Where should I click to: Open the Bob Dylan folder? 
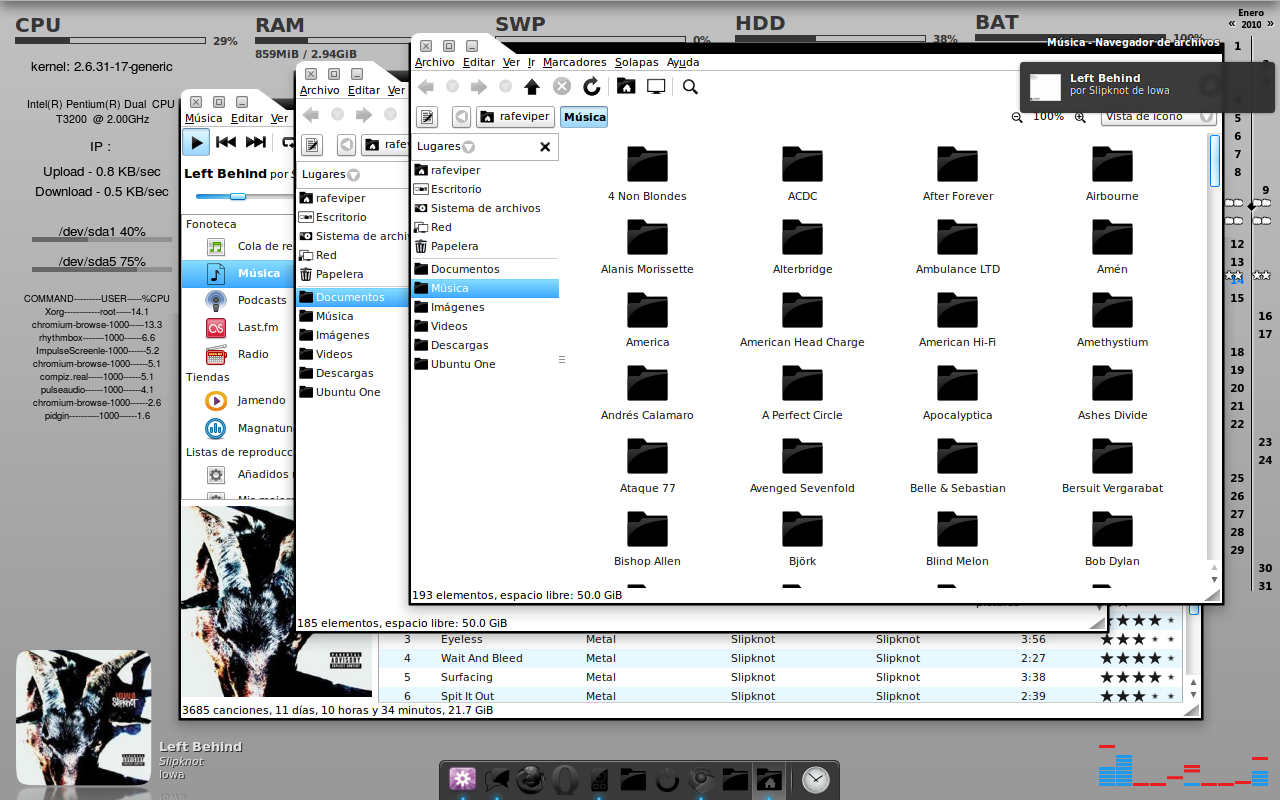click(x=1112, y=539)
